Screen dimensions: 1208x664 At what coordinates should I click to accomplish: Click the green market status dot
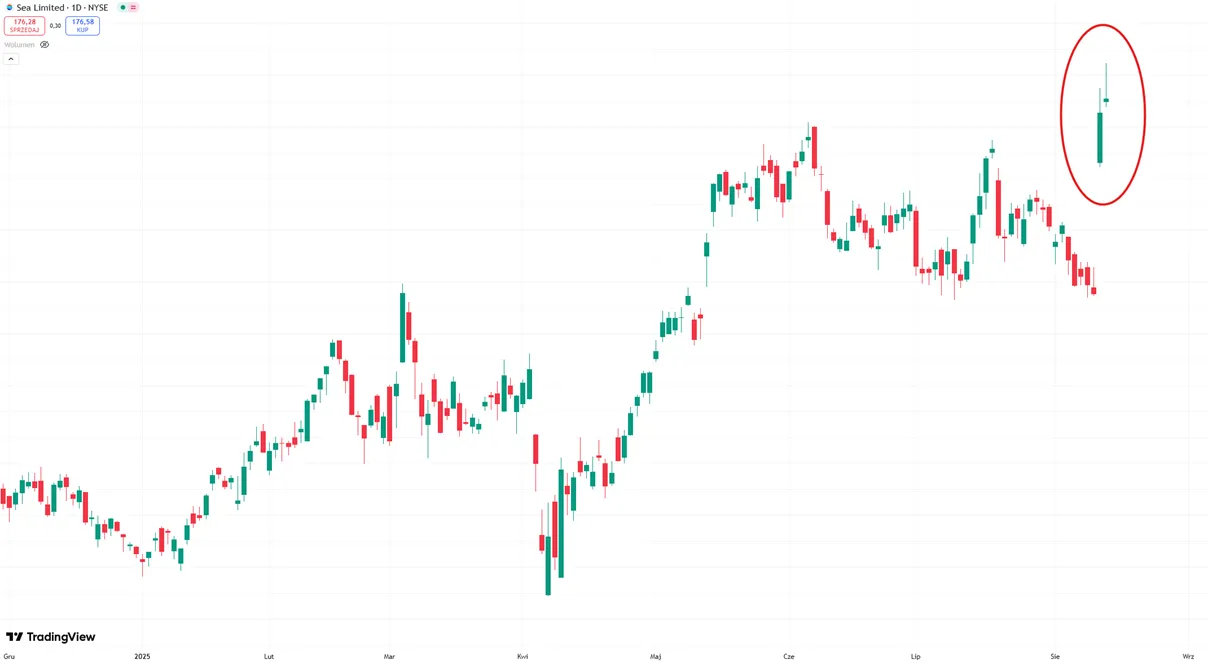tap(123, 7)
